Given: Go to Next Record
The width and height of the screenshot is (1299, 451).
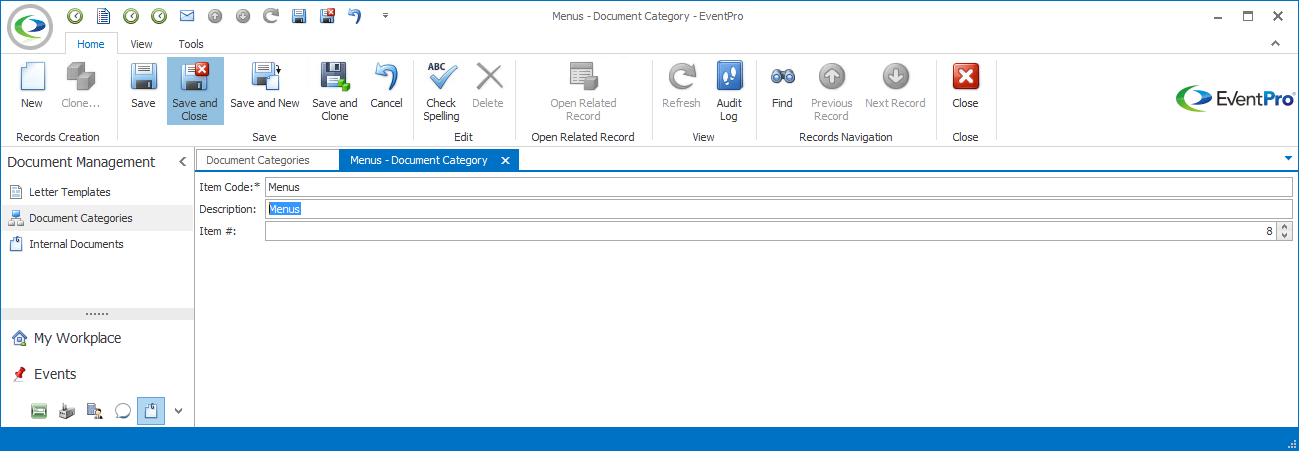Looking at the screenshot, I should [x=895, y=86].
